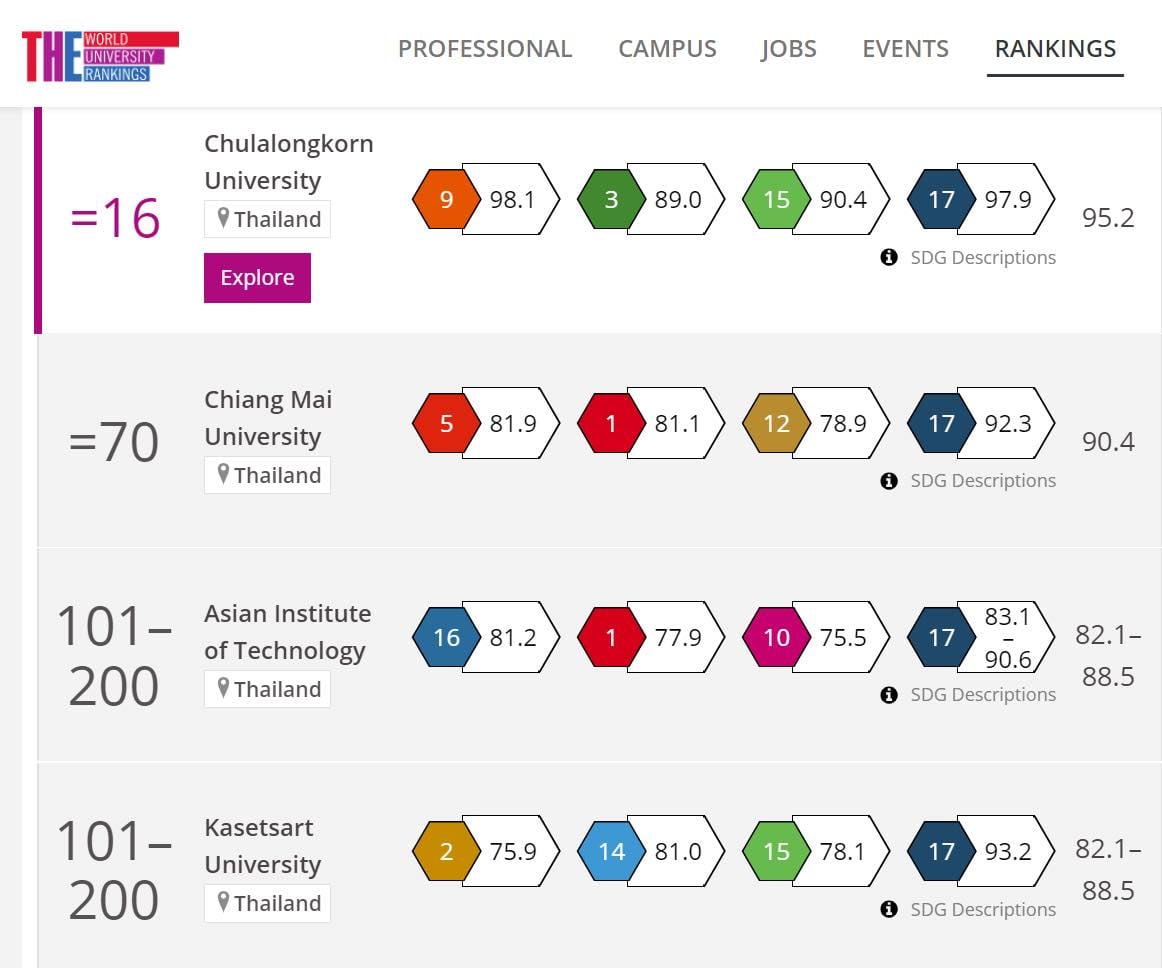Click SDG 17 hexagon in Asian Institute row
Screen dimensions: 1162x968
tap(941, 637)
